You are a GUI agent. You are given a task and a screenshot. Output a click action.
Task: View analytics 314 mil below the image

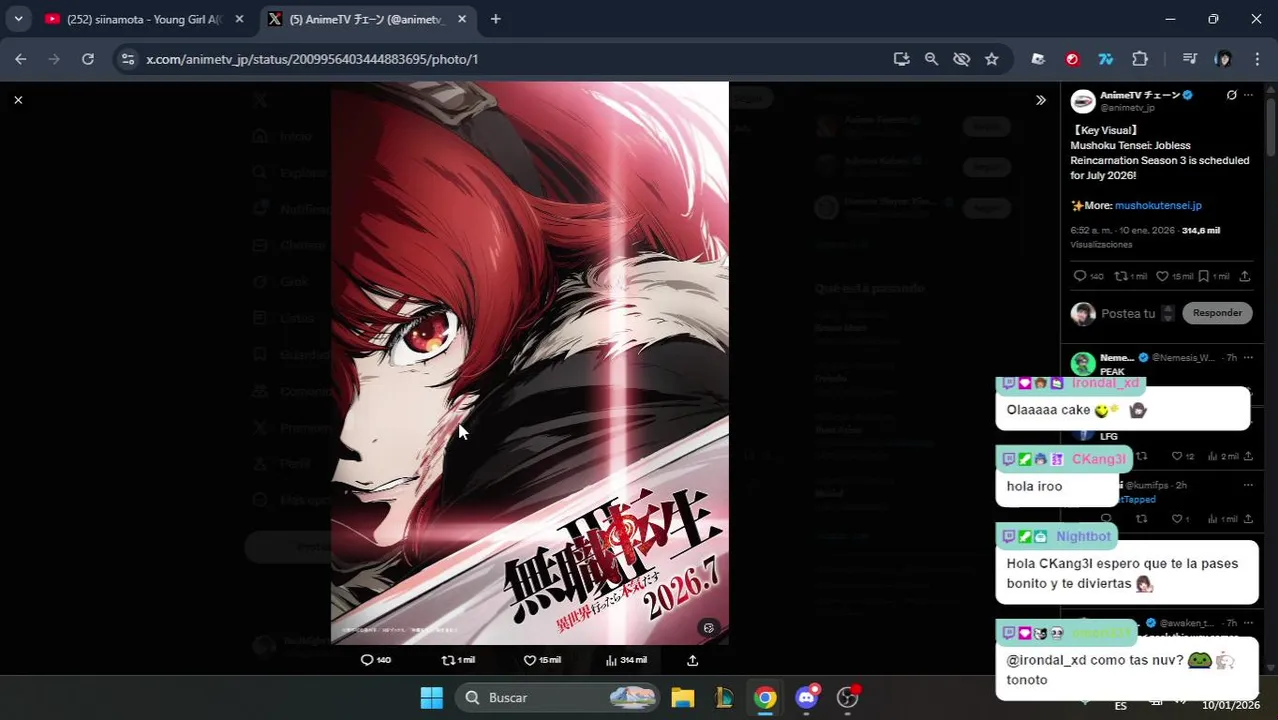pyautogui.click(x=626, y=660)
